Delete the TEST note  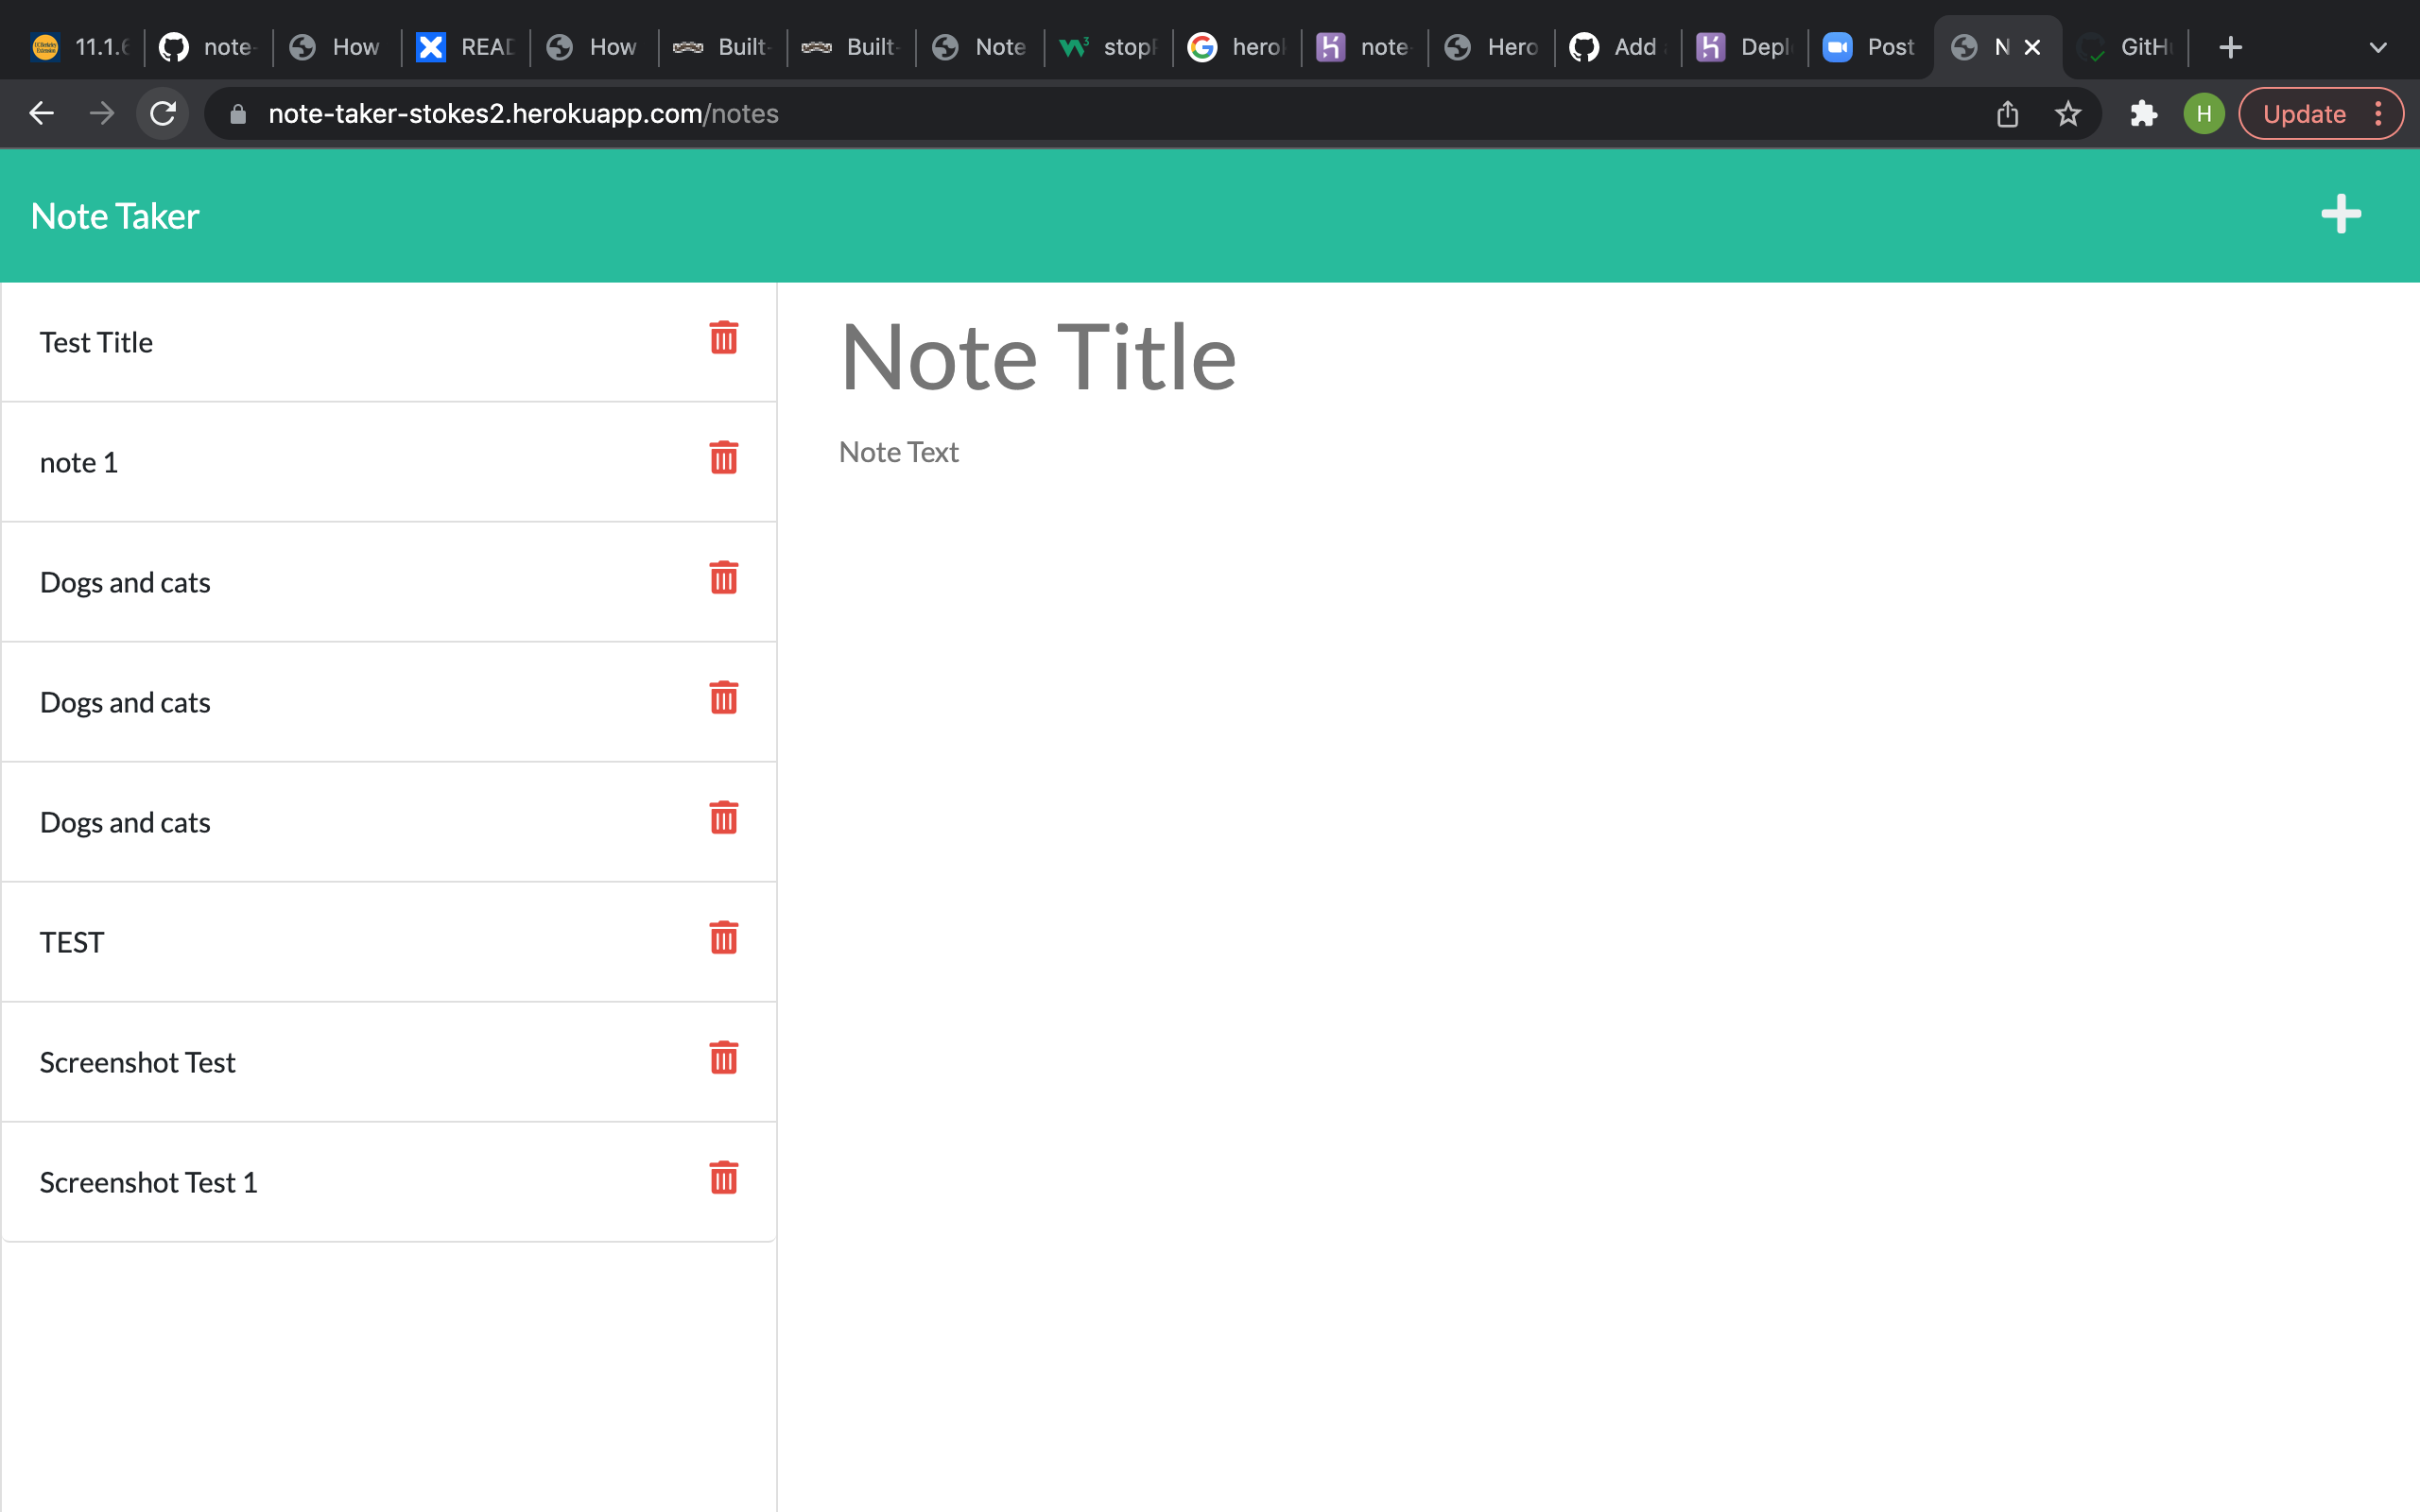723,938
